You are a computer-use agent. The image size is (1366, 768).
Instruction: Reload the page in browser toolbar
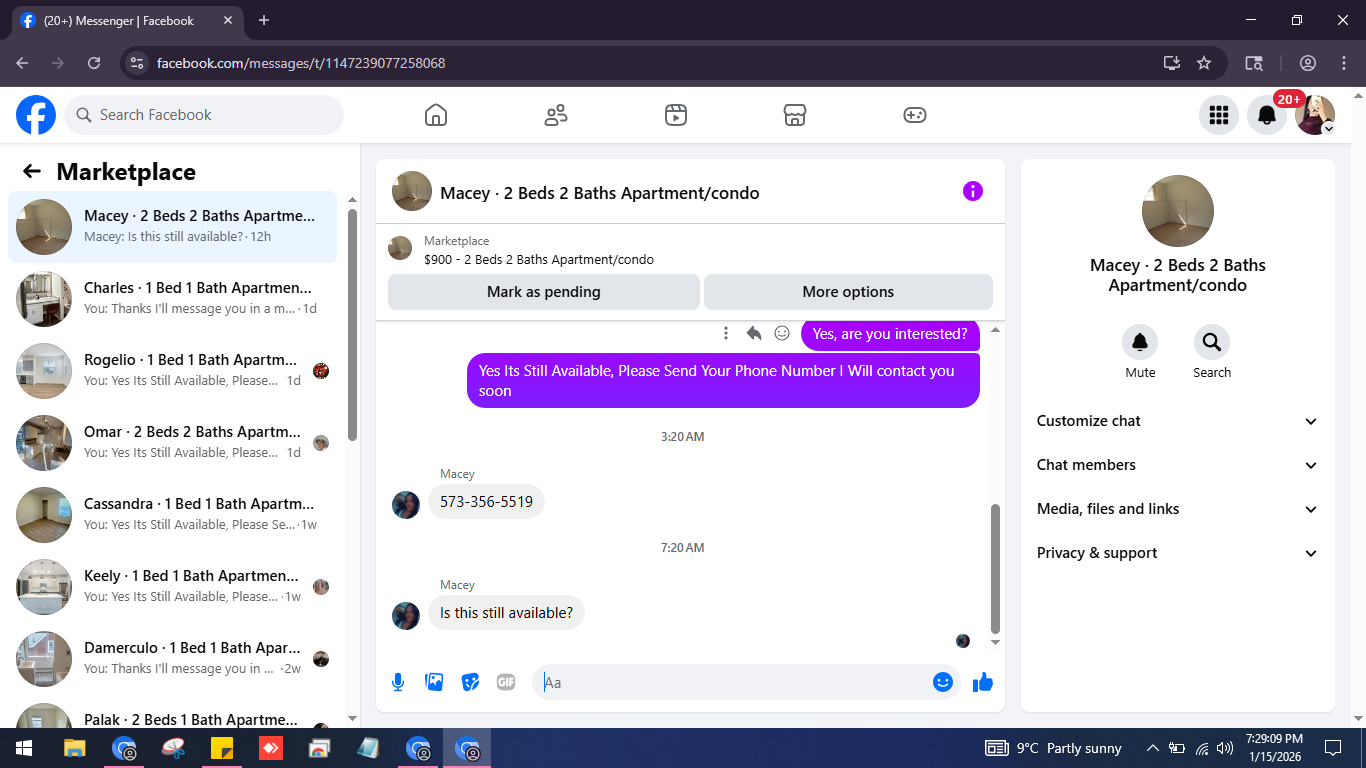coord(94,63)
